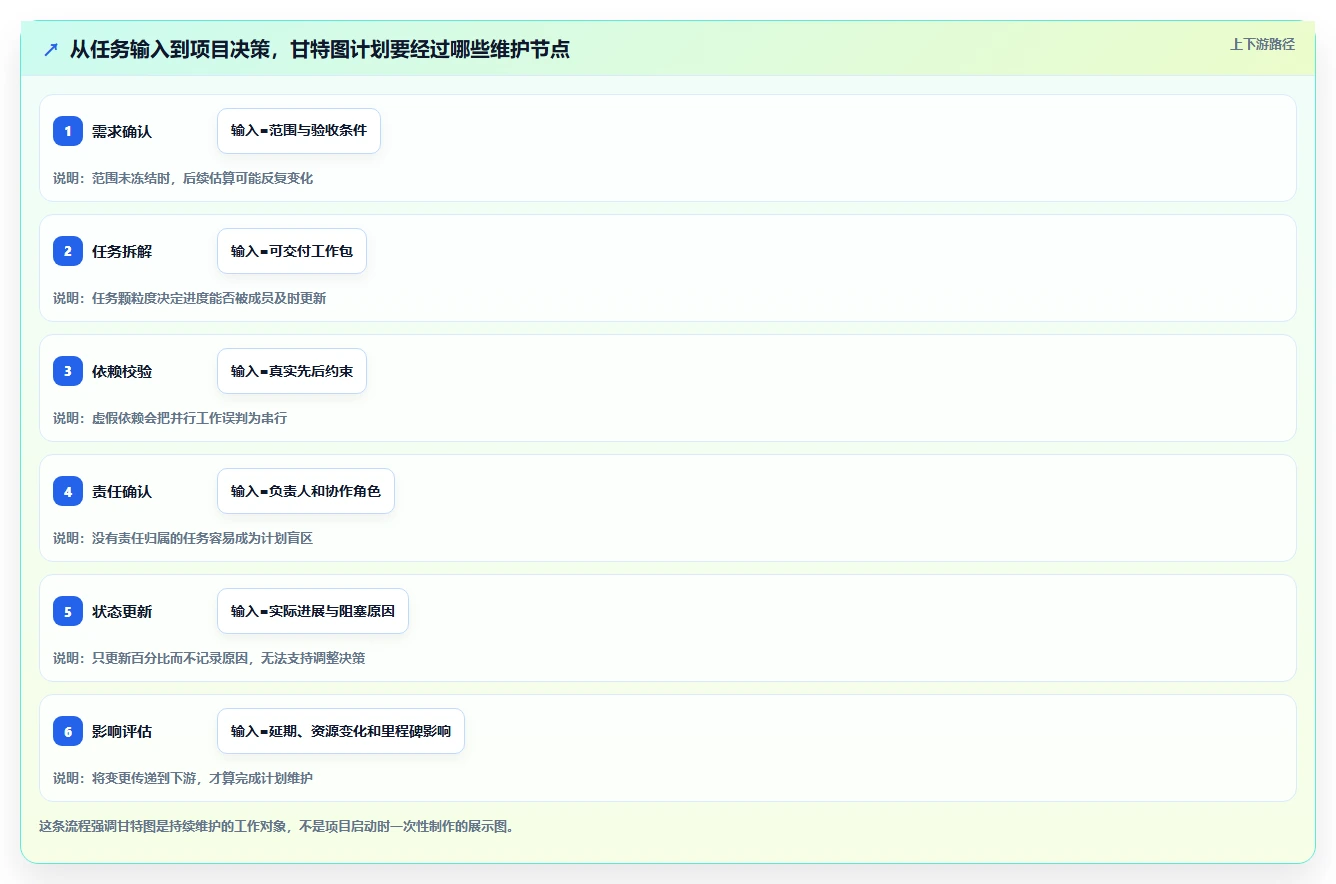Click the note 虚假依赖会把并行工作误判为串行
This screenshot has width=1336, height=884.
click(x=190, y=418)
